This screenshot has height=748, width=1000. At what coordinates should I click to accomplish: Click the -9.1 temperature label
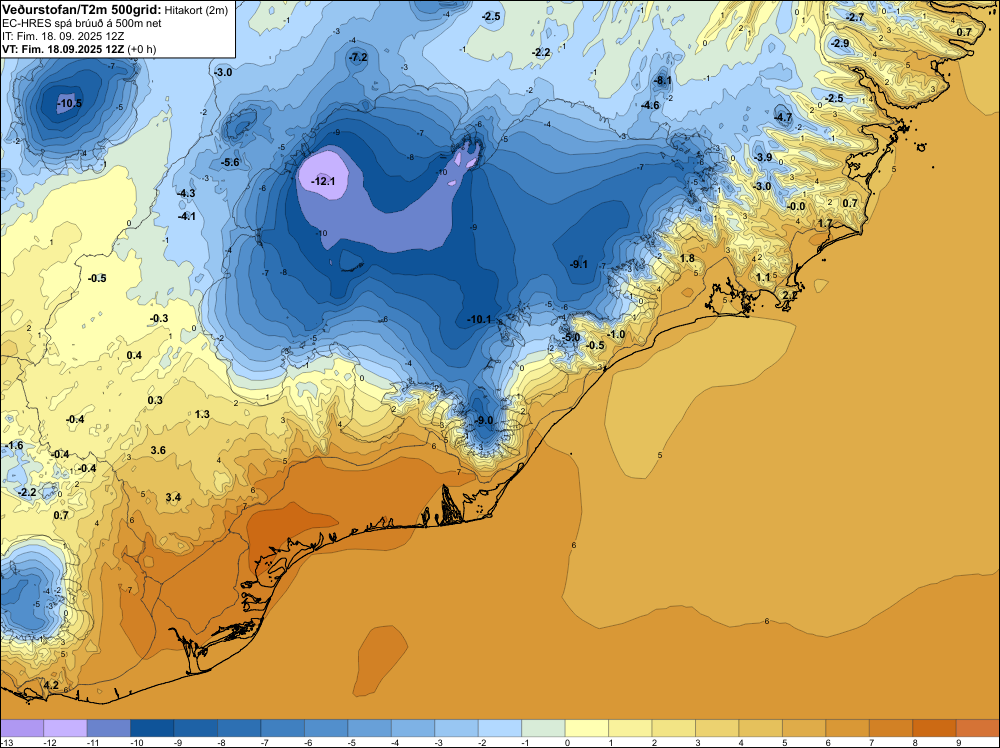[579, 264]
